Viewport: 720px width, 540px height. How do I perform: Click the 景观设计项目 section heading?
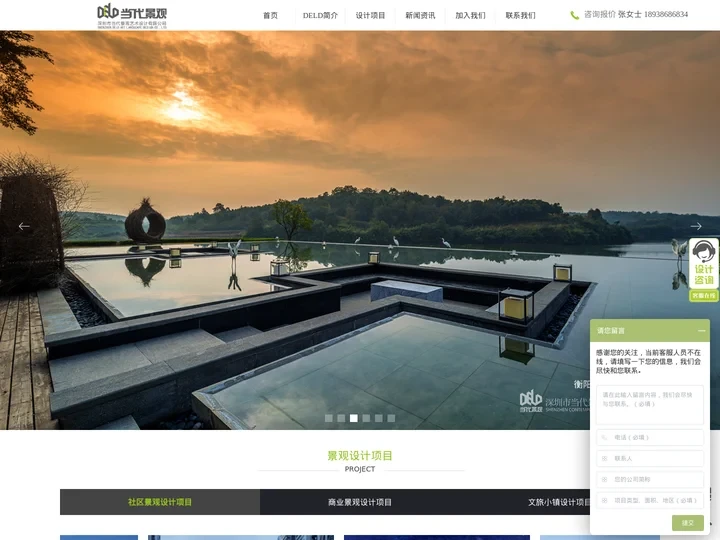360,456
